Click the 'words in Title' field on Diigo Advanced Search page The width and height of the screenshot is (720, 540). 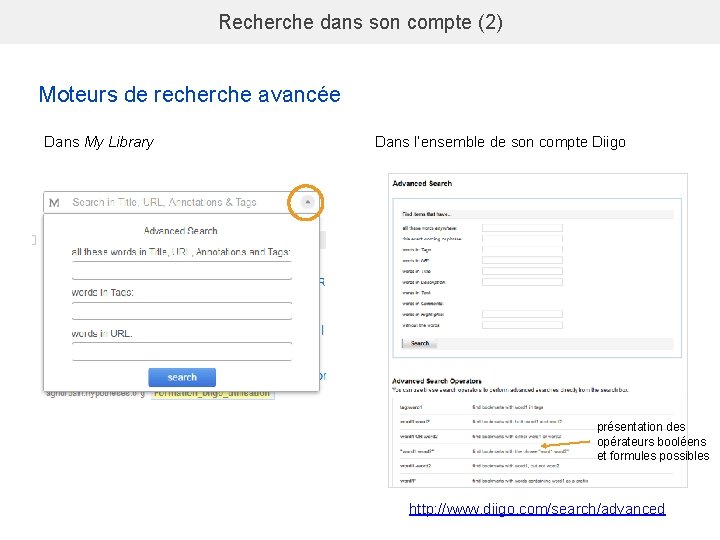click(x=522, y=271)
